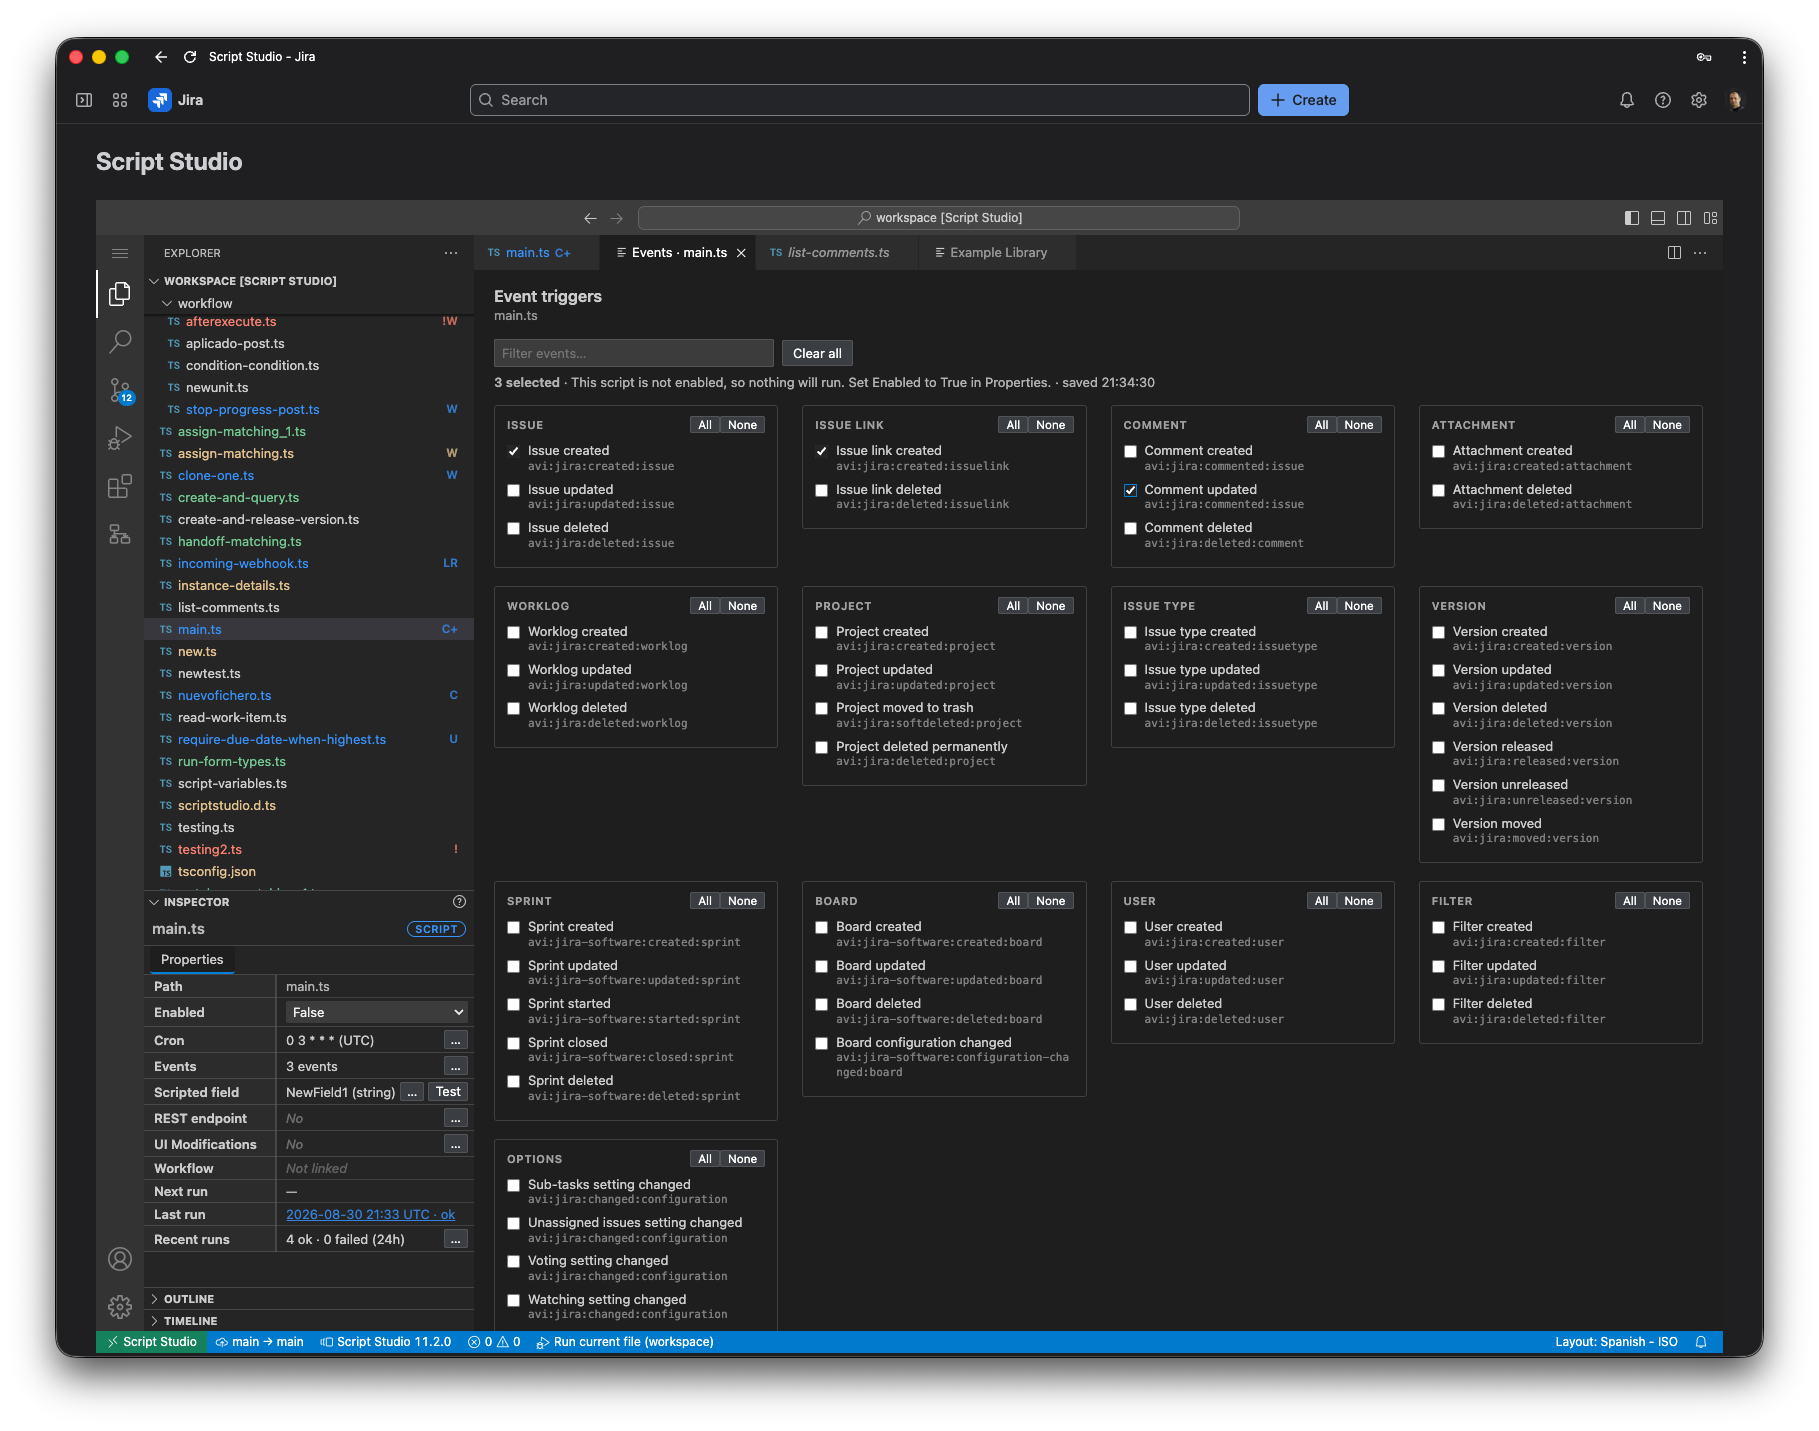Collapse the Inspector section
The image size is (1819, 1431).
[154, 902]
